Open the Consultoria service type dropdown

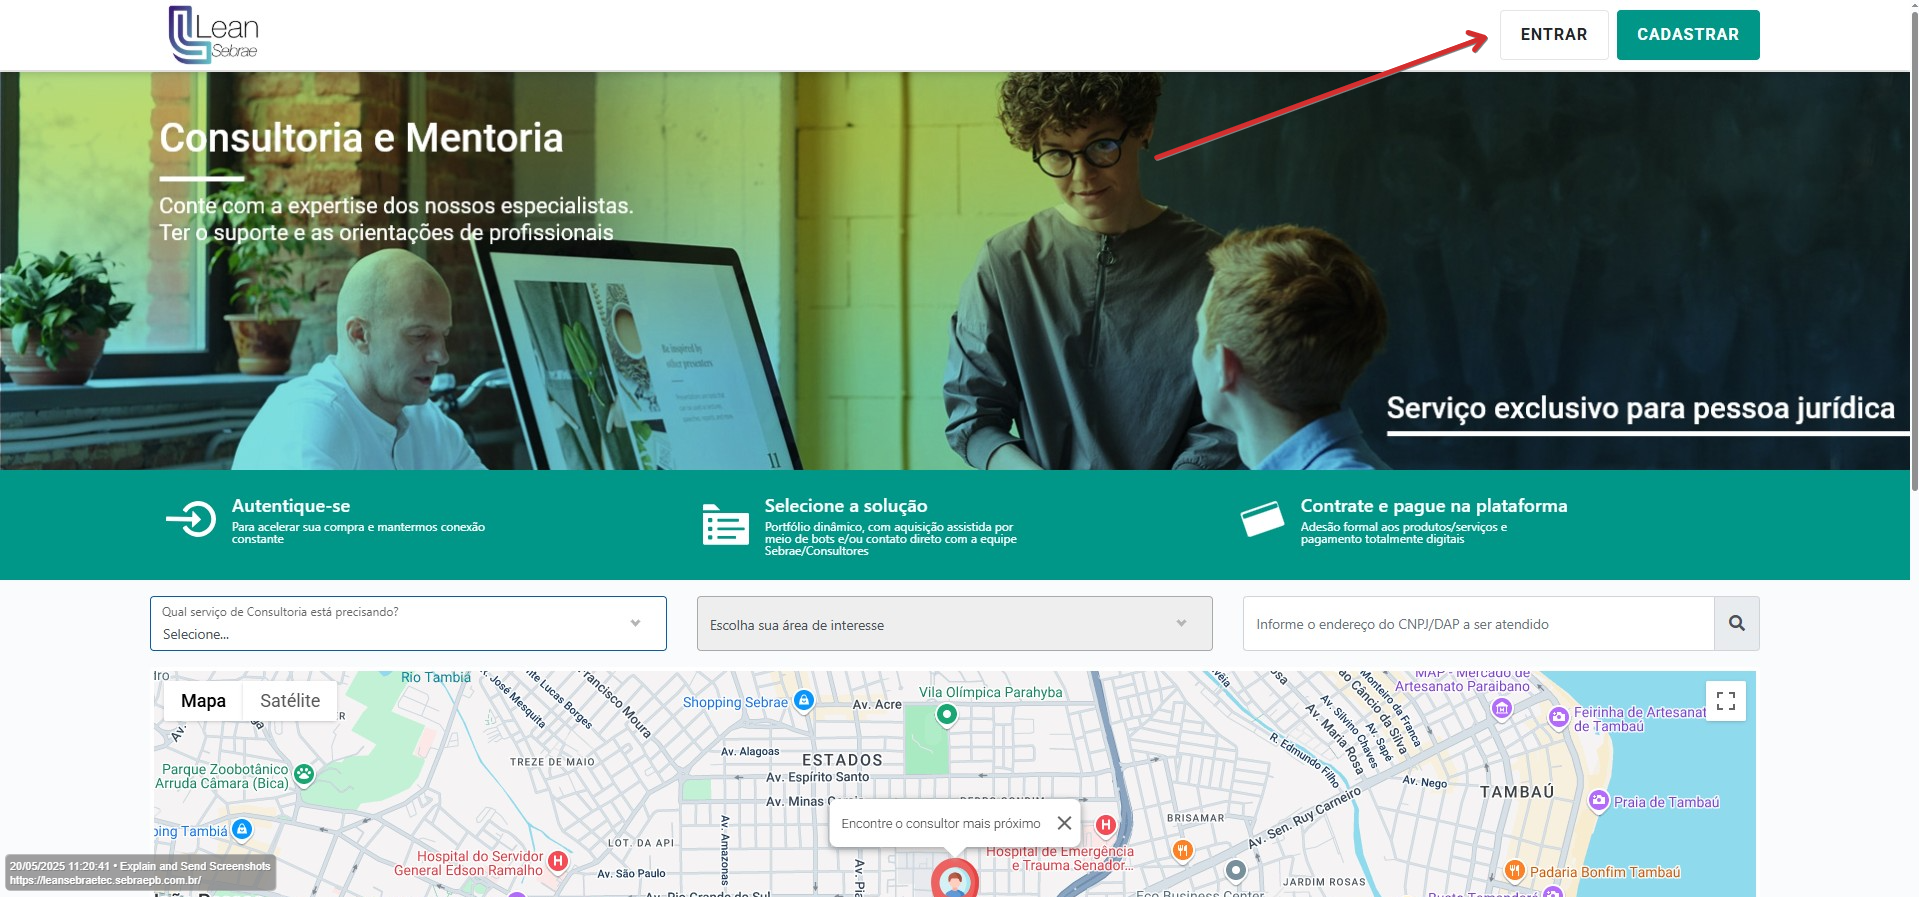tap(407, 624)
